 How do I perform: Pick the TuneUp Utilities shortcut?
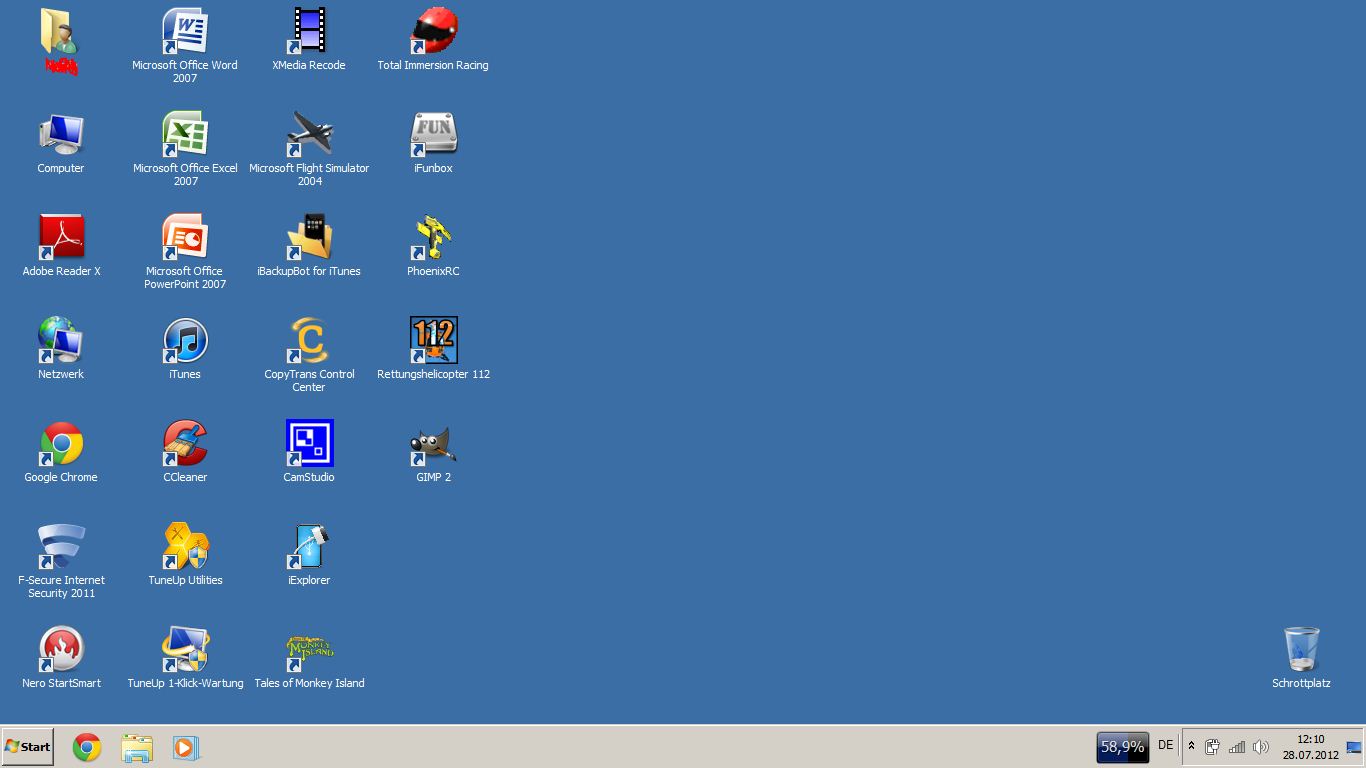(x=185, y=547)
